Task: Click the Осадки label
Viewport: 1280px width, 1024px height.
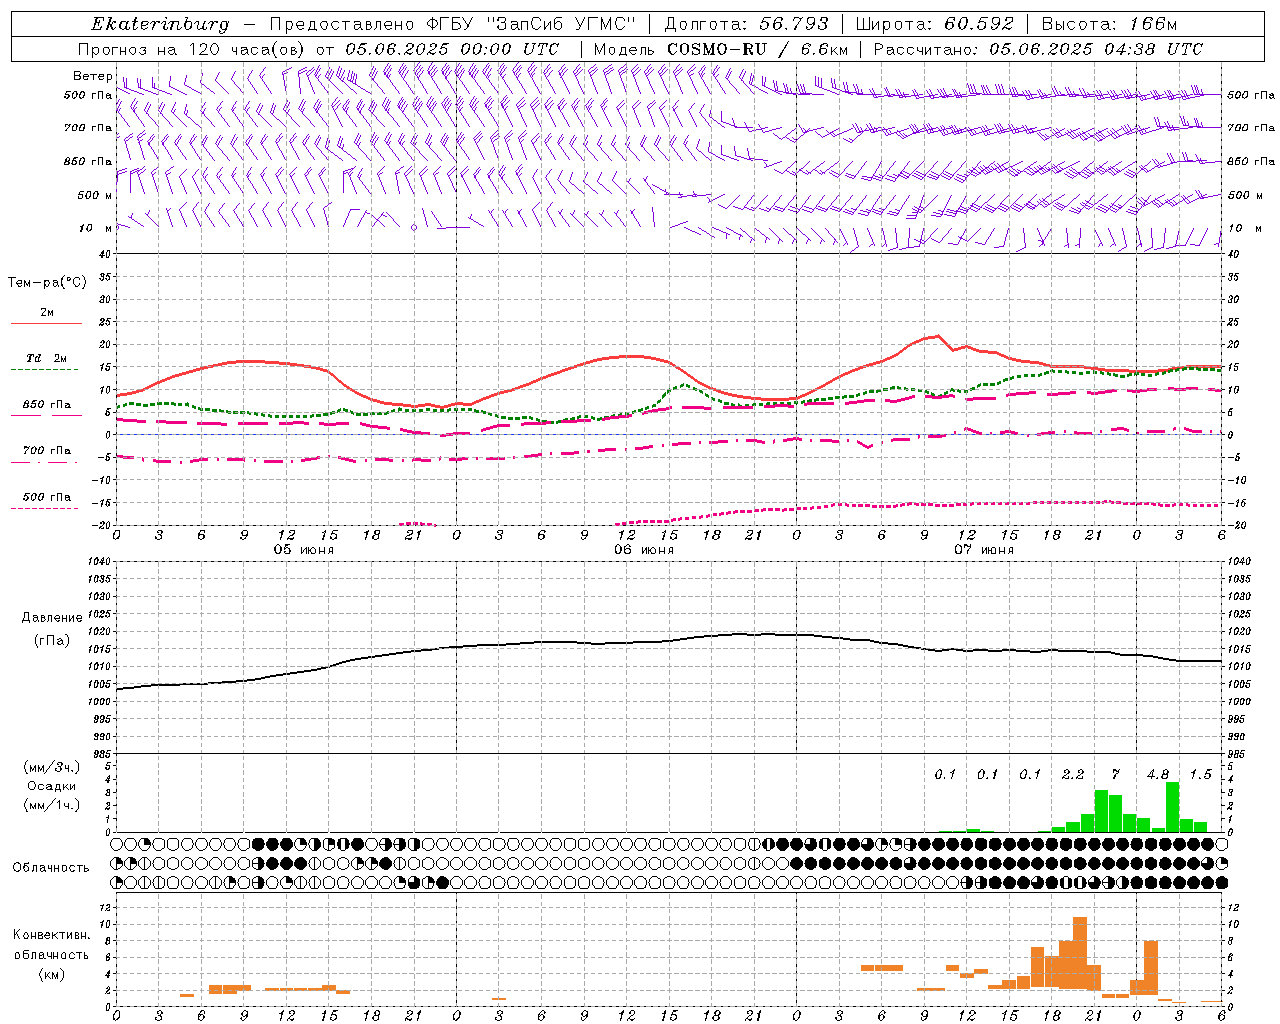Action: (x=52, y=786)
